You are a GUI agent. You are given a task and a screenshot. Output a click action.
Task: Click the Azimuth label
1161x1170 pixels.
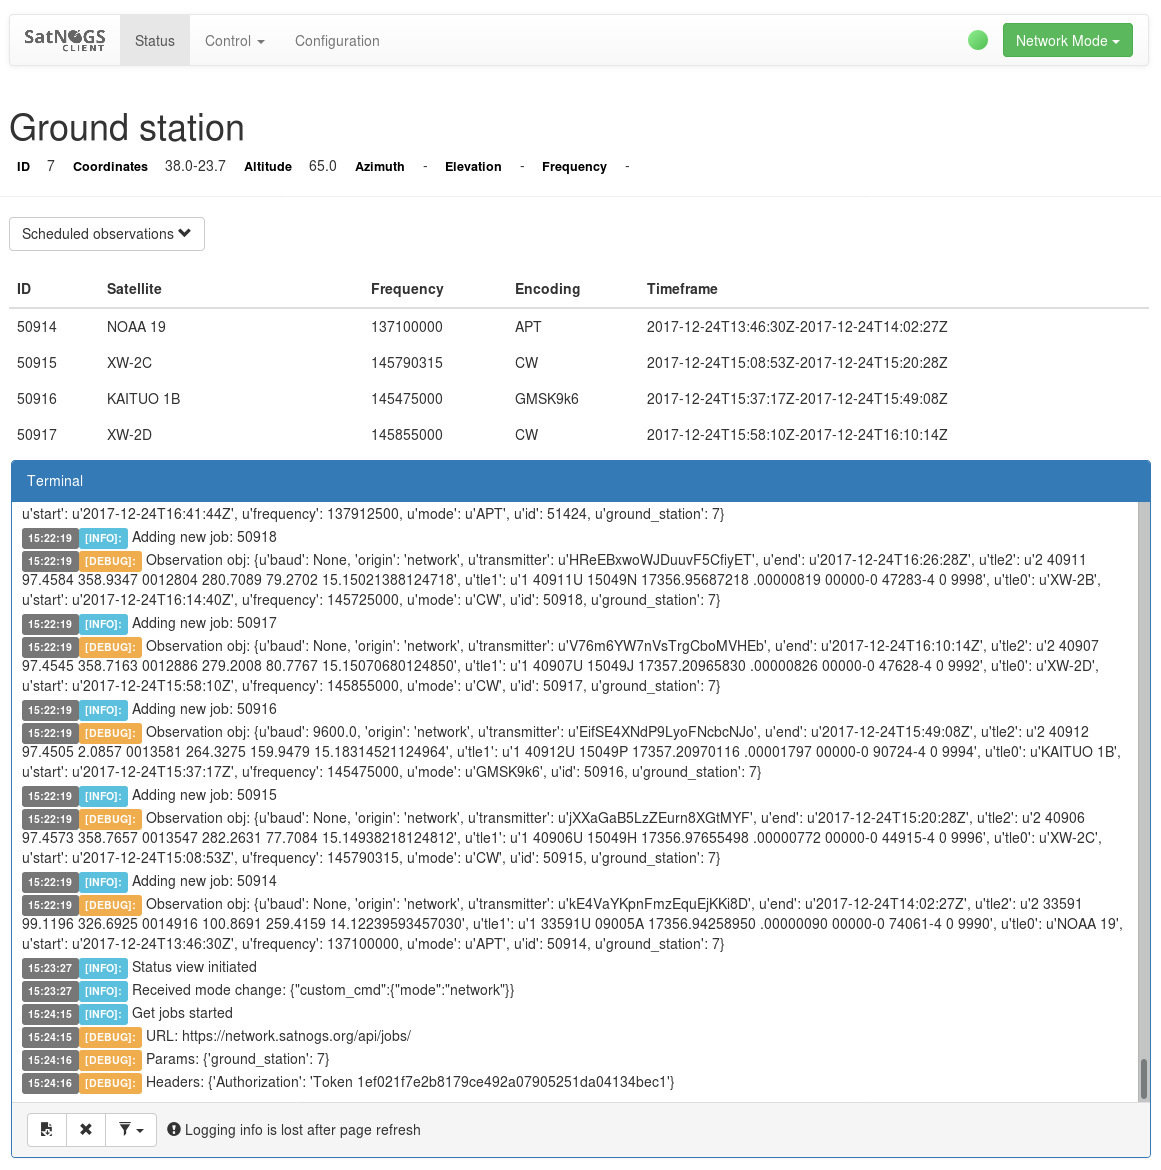pos(379,166)
